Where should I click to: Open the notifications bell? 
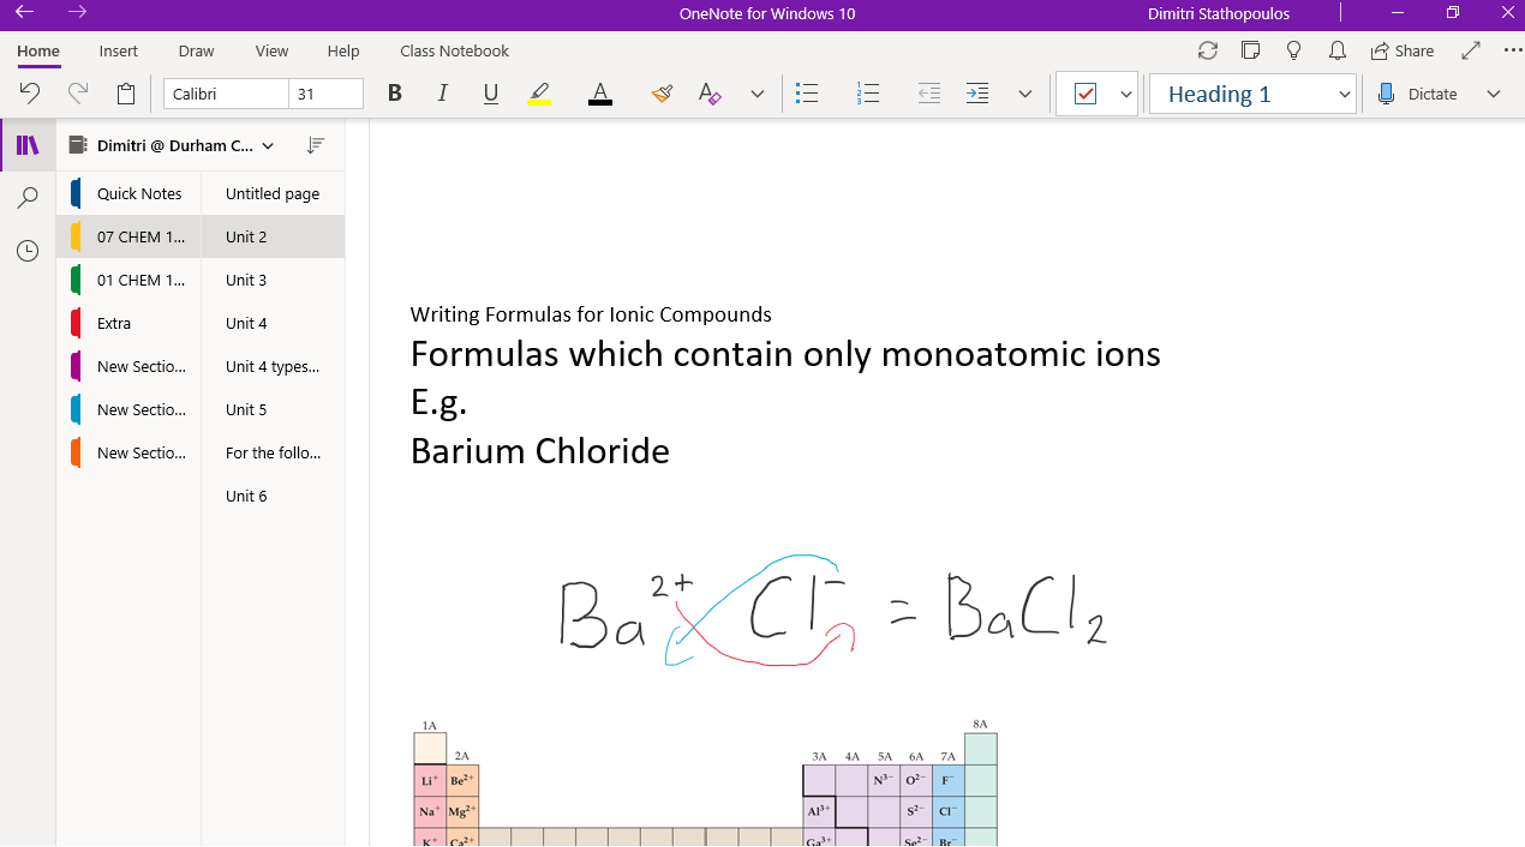click(1337, 51)
